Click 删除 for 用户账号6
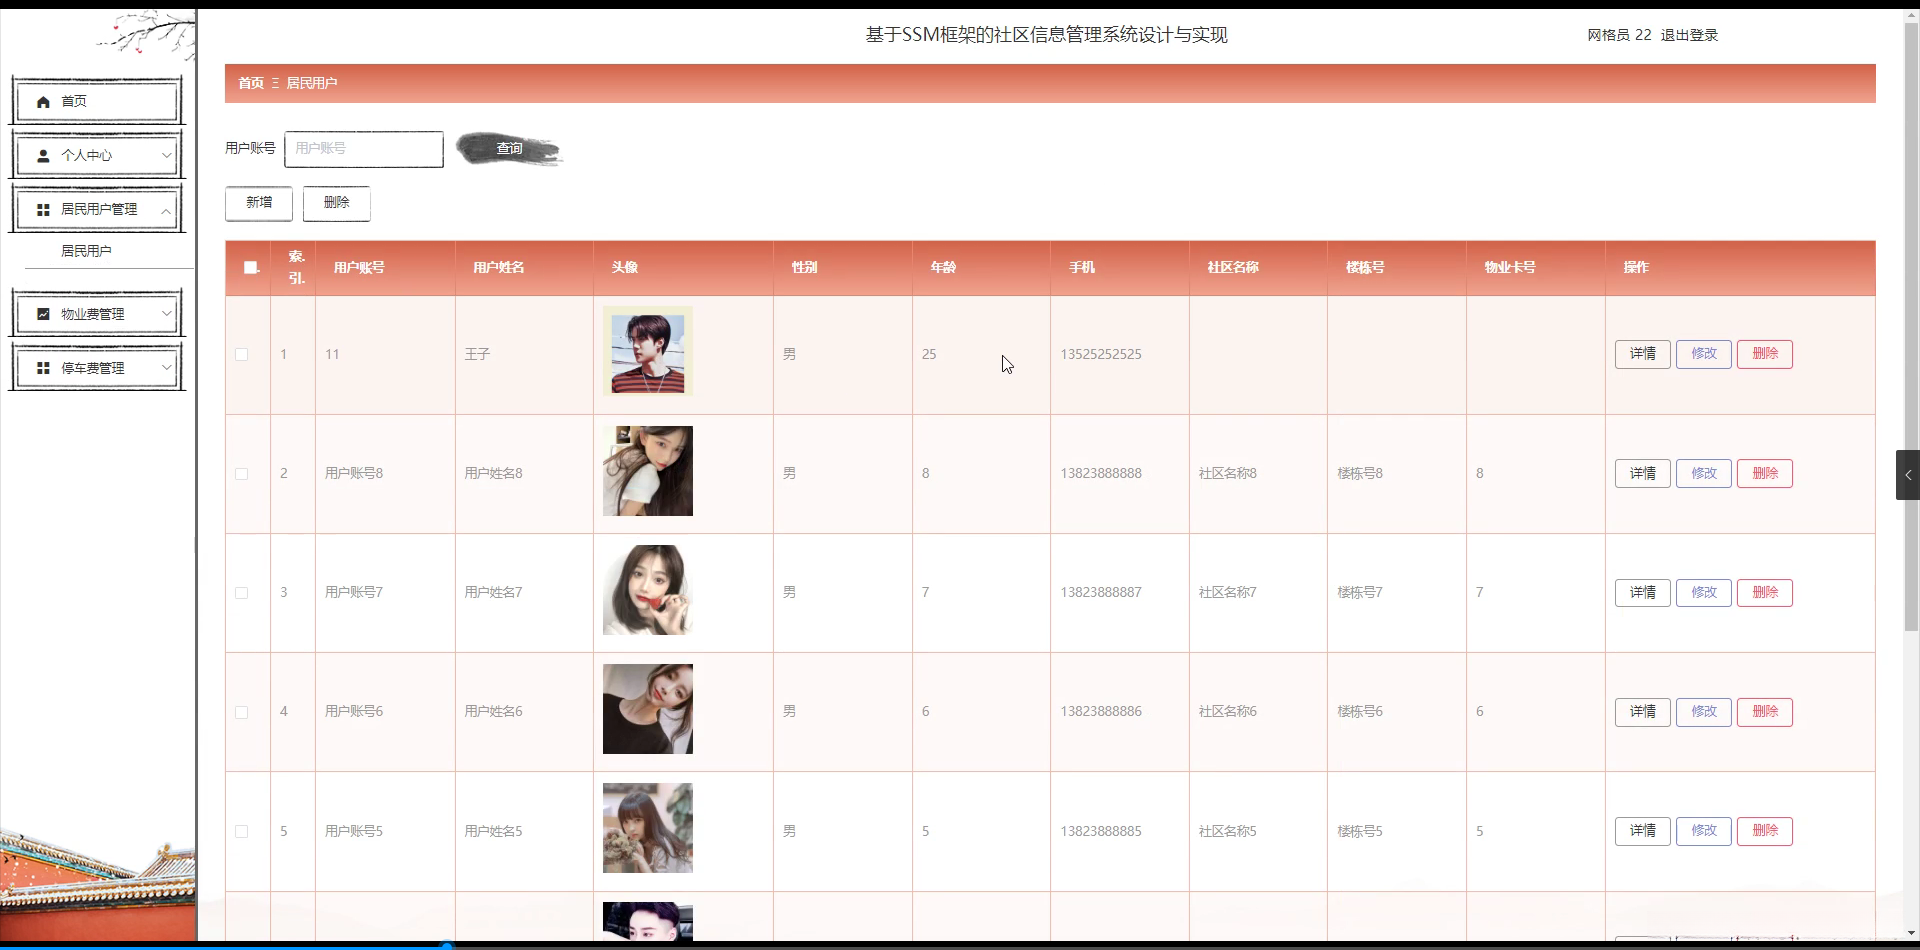Screen dimensions: 1920x950 pos(1765,712)
